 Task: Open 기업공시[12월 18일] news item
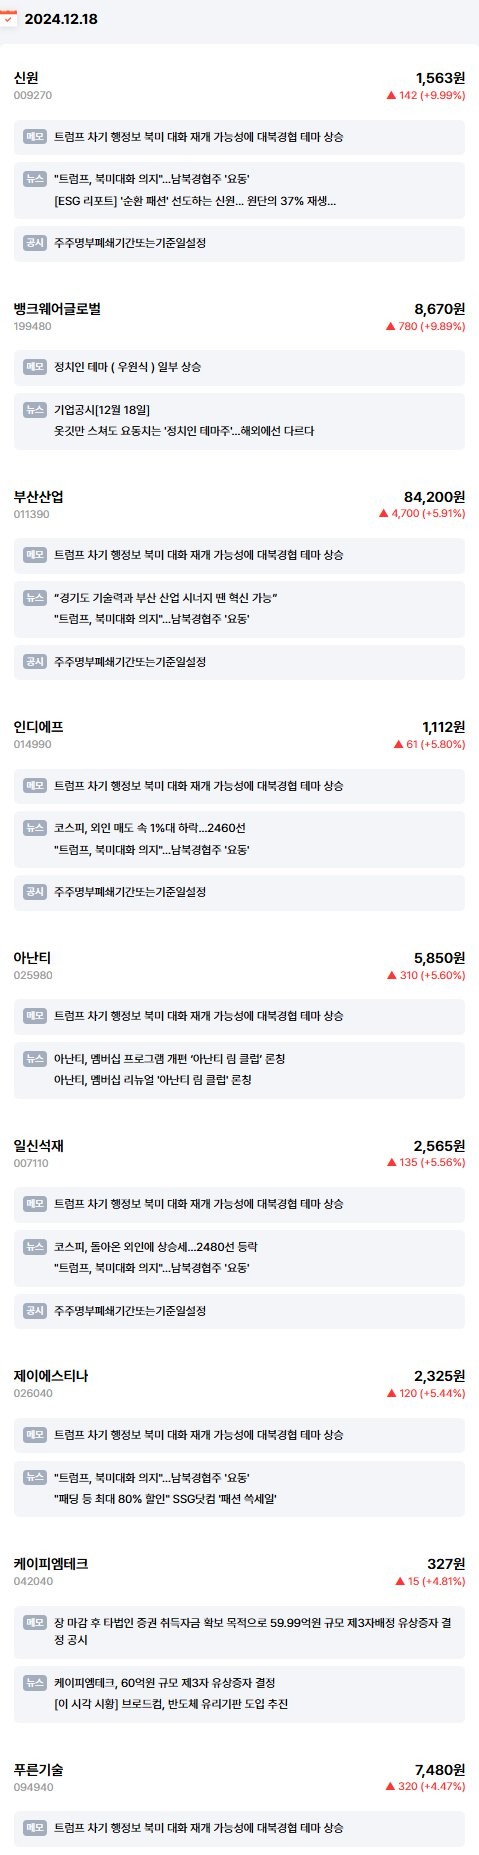pos(102,409)
